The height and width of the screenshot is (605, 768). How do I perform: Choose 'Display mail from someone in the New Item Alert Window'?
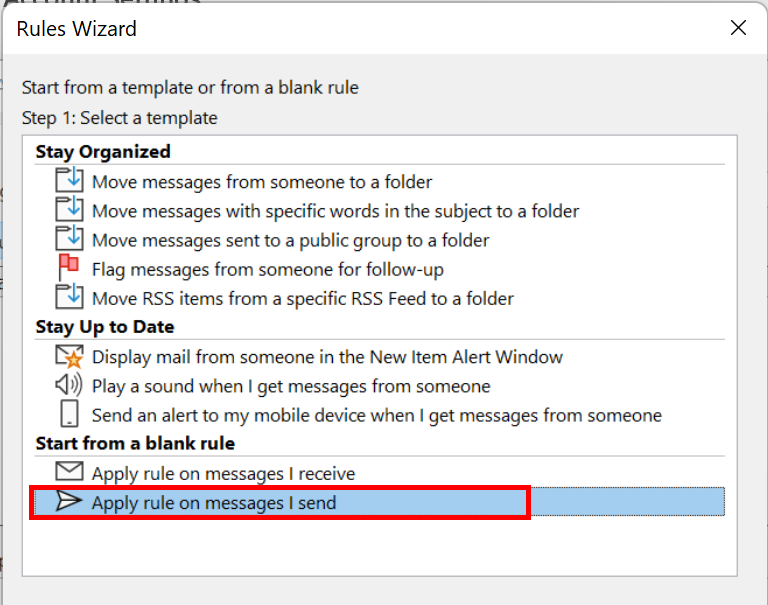[x=327, y=357]
